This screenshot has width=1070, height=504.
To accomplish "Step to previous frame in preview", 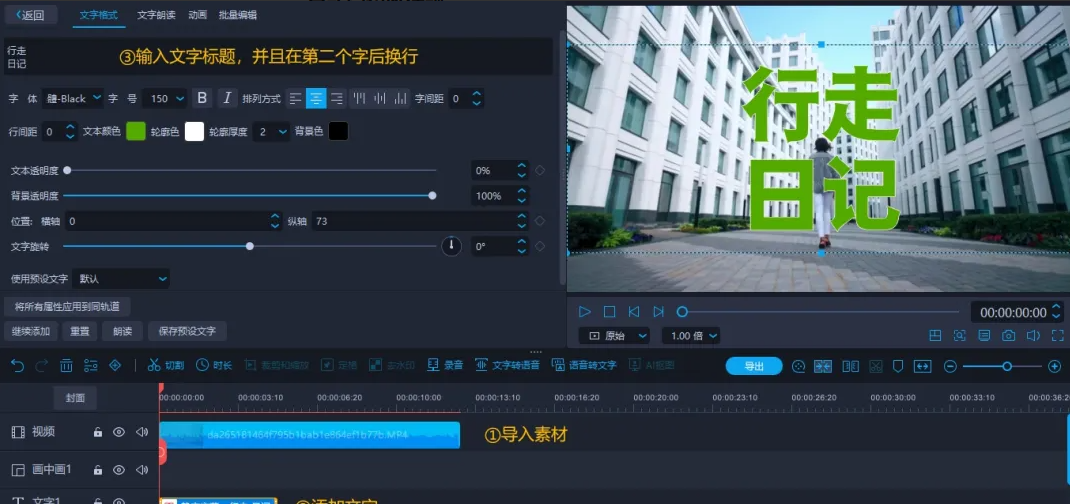I will [634, 312].
